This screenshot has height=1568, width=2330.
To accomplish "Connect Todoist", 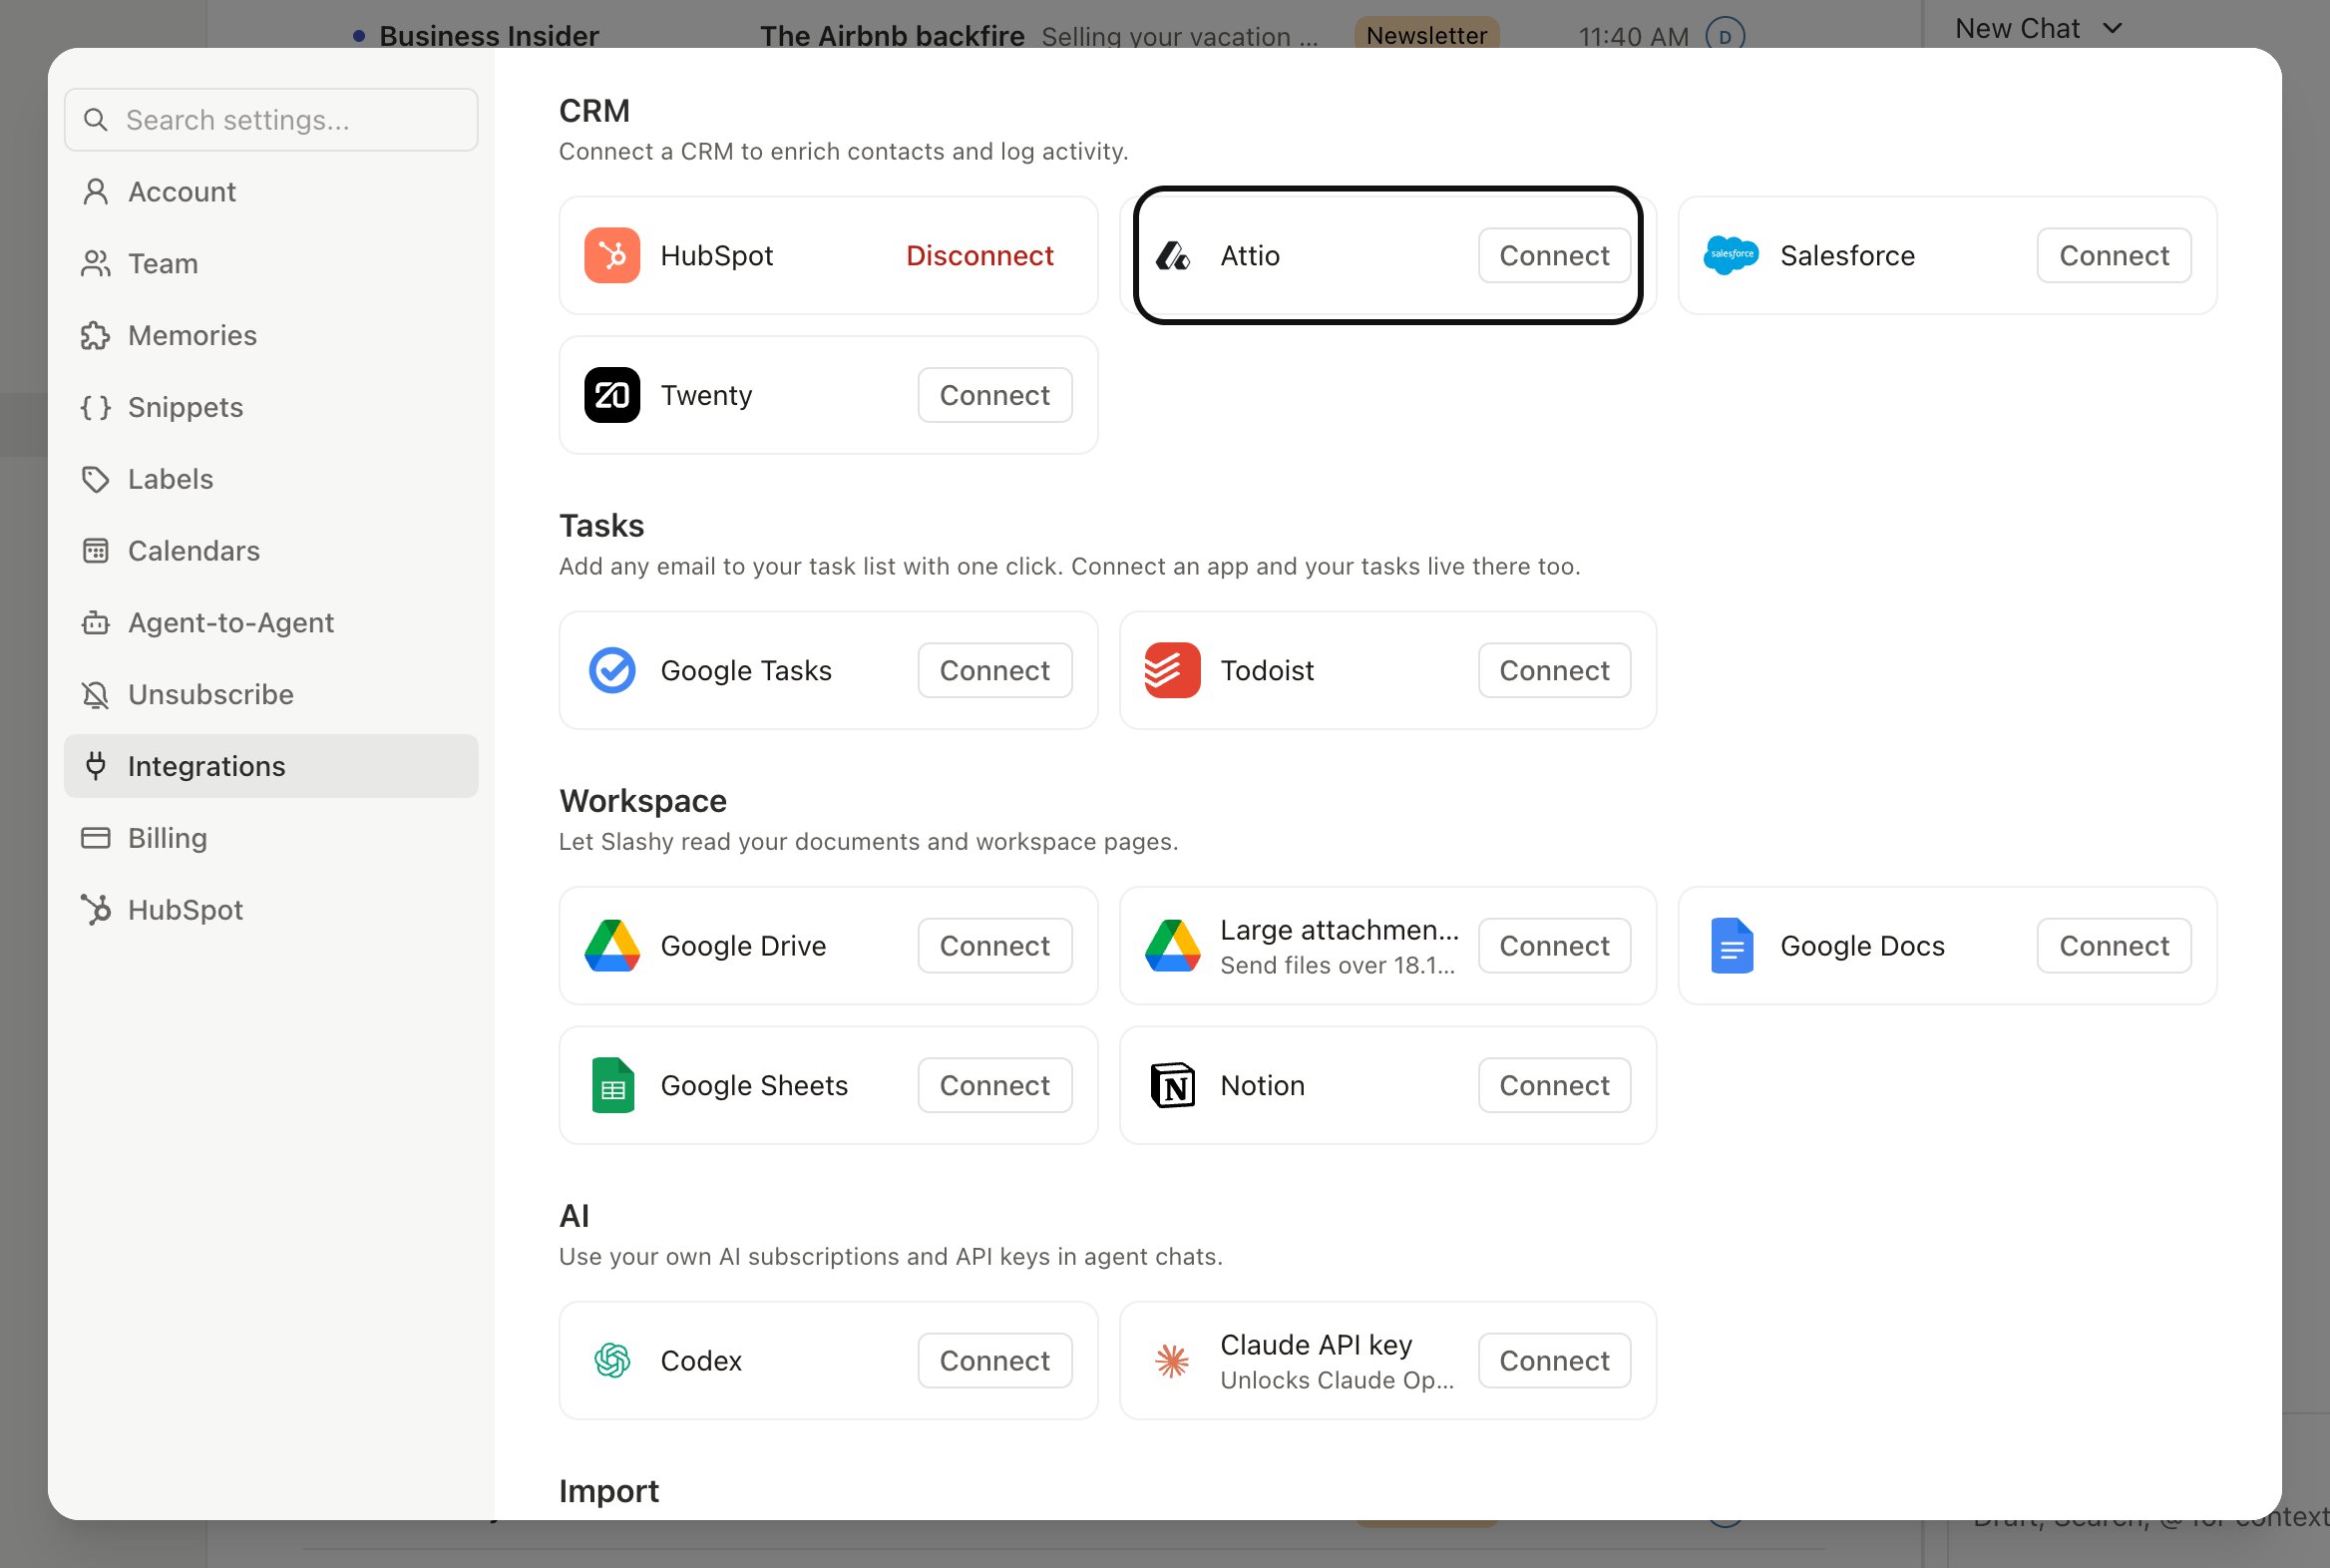I will click(1554, 670).
